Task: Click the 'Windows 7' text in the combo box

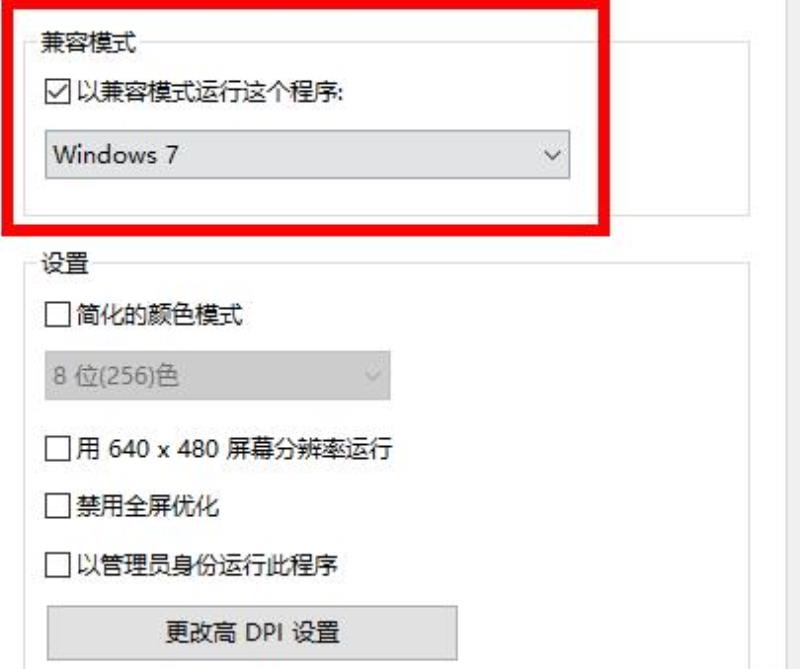Action: click(x=116, y=155)
